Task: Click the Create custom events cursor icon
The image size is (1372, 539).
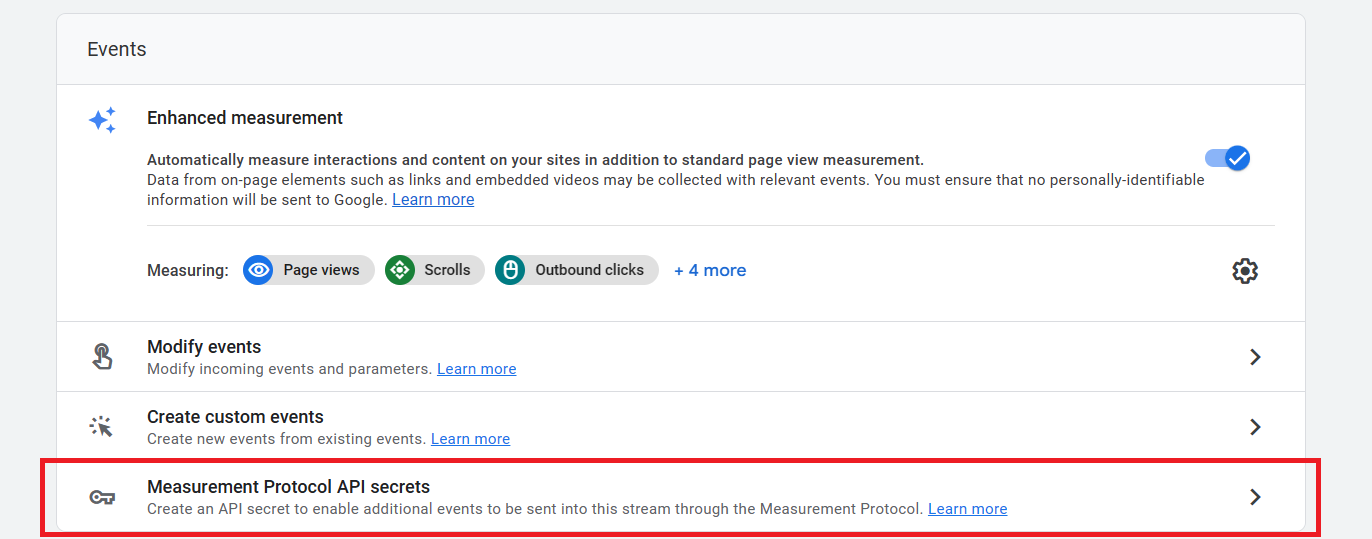Action: click(x=101, y=427)
